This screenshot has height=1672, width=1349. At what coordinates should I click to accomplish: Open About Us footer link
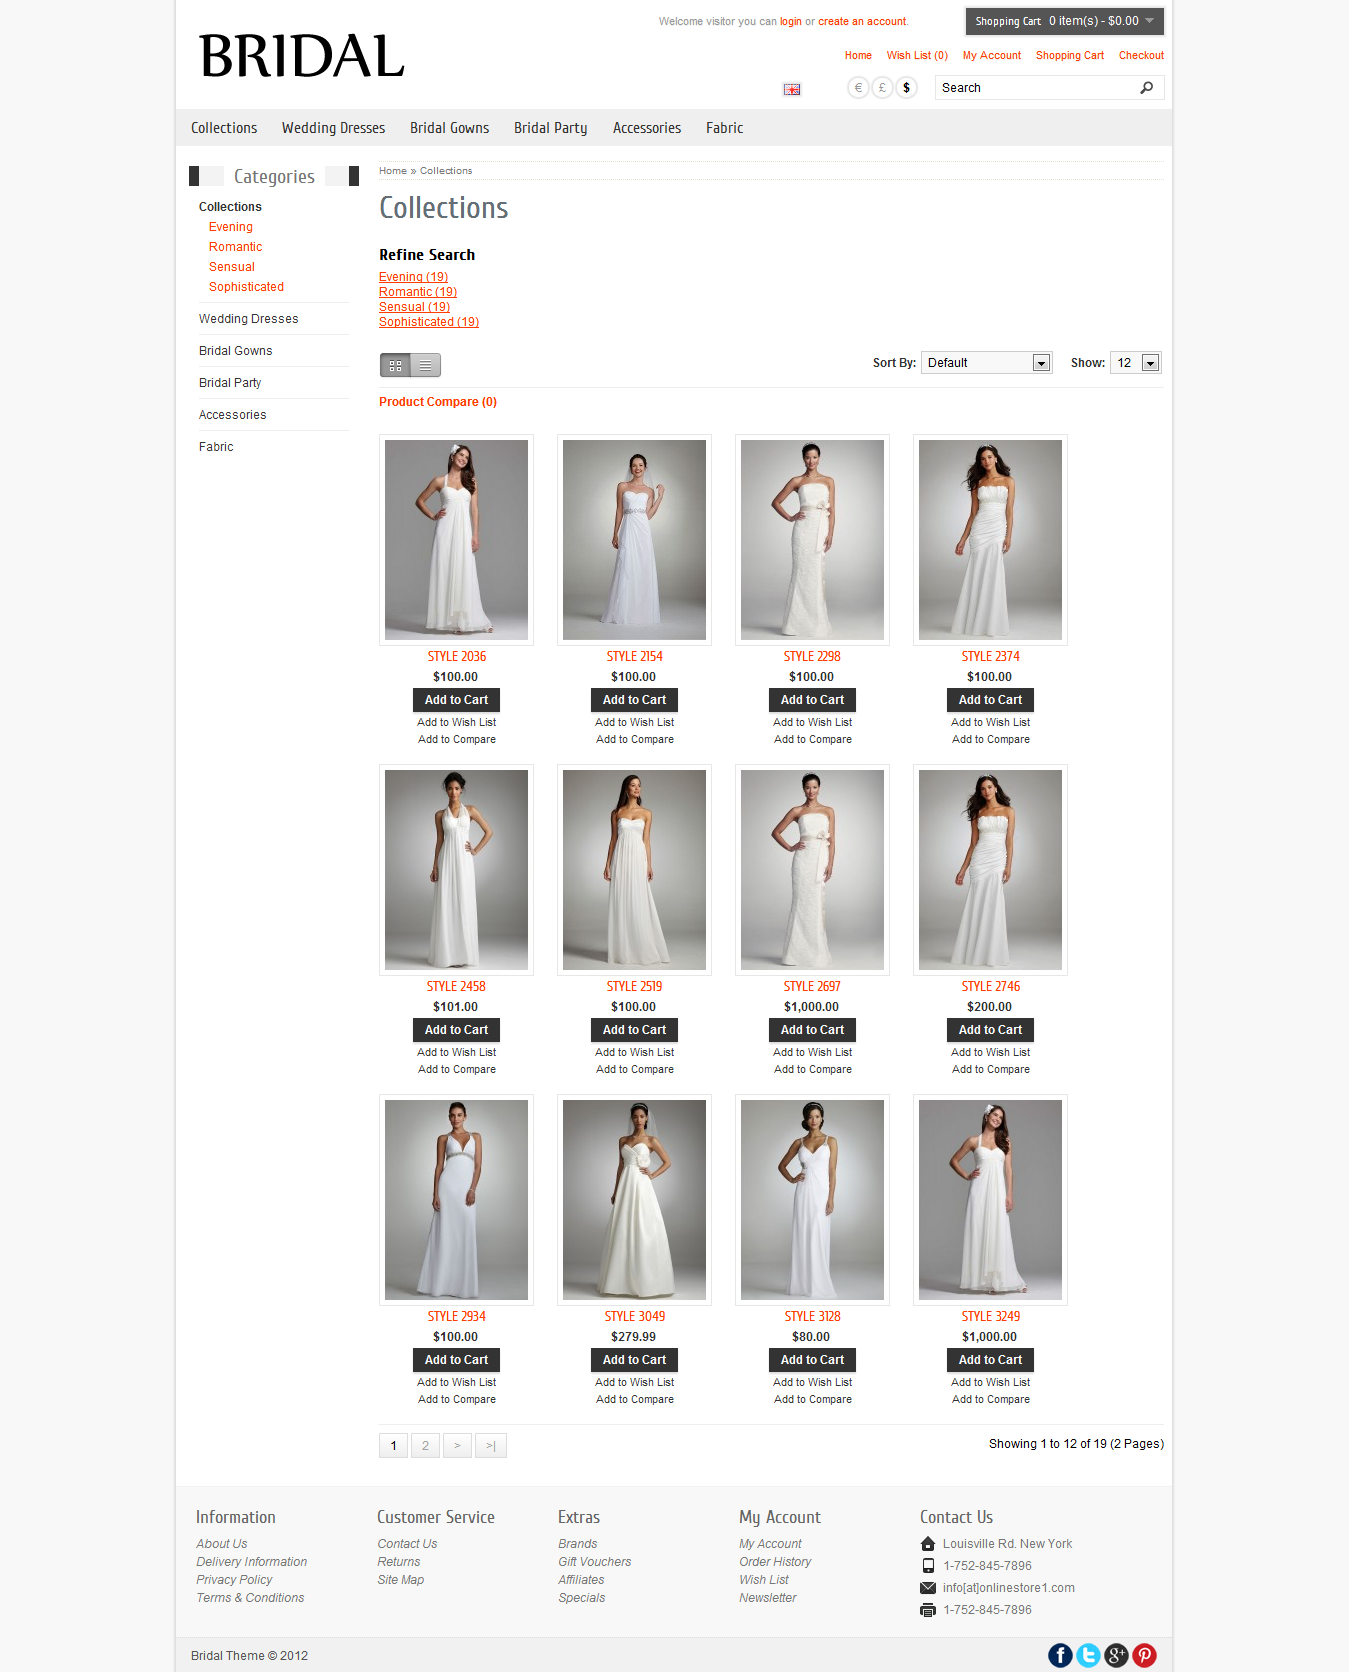[222, 1544]
